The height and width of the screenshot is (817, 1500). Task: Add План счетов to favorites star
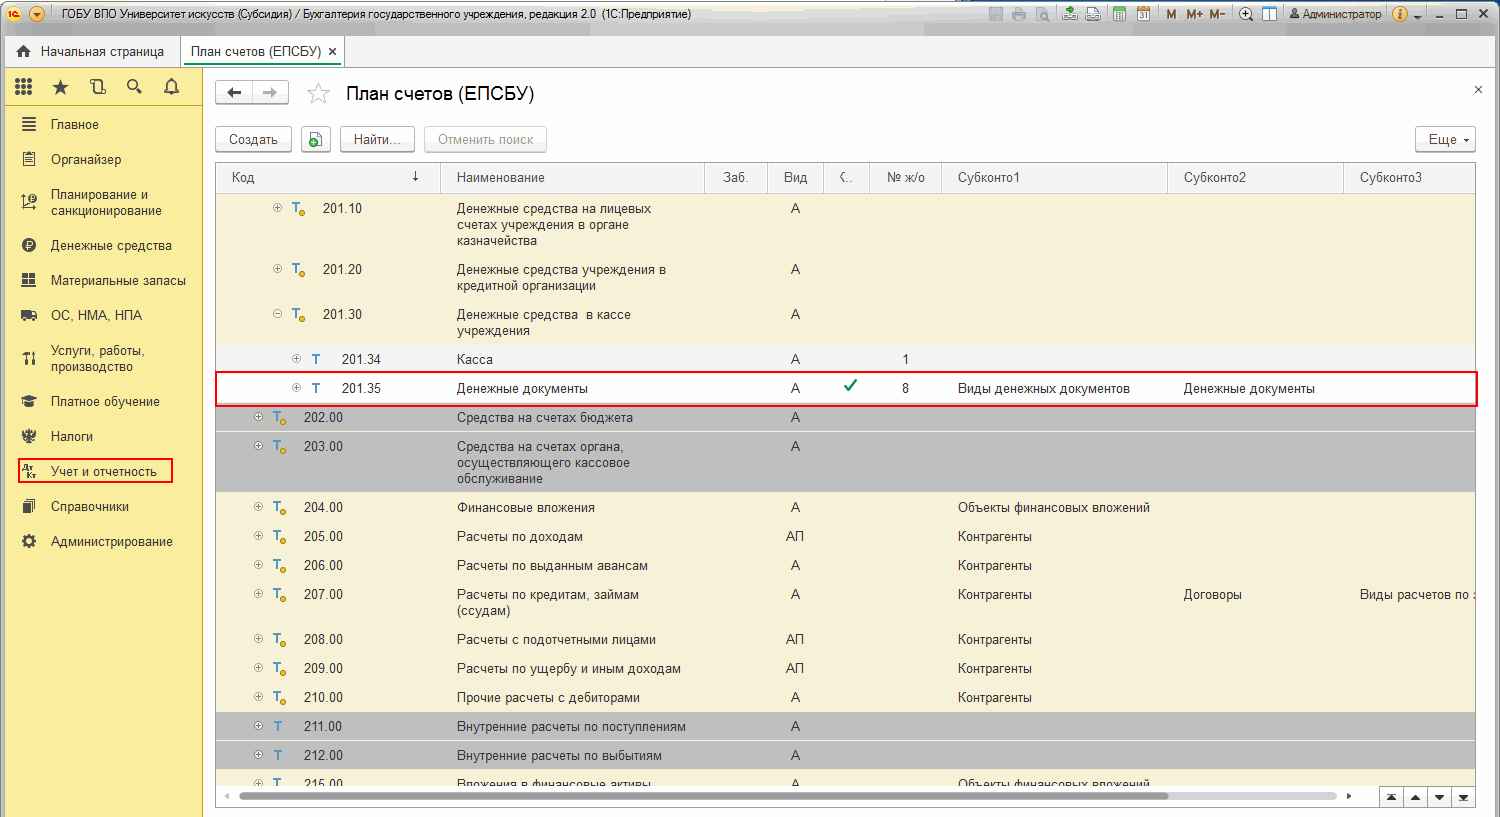318,94
